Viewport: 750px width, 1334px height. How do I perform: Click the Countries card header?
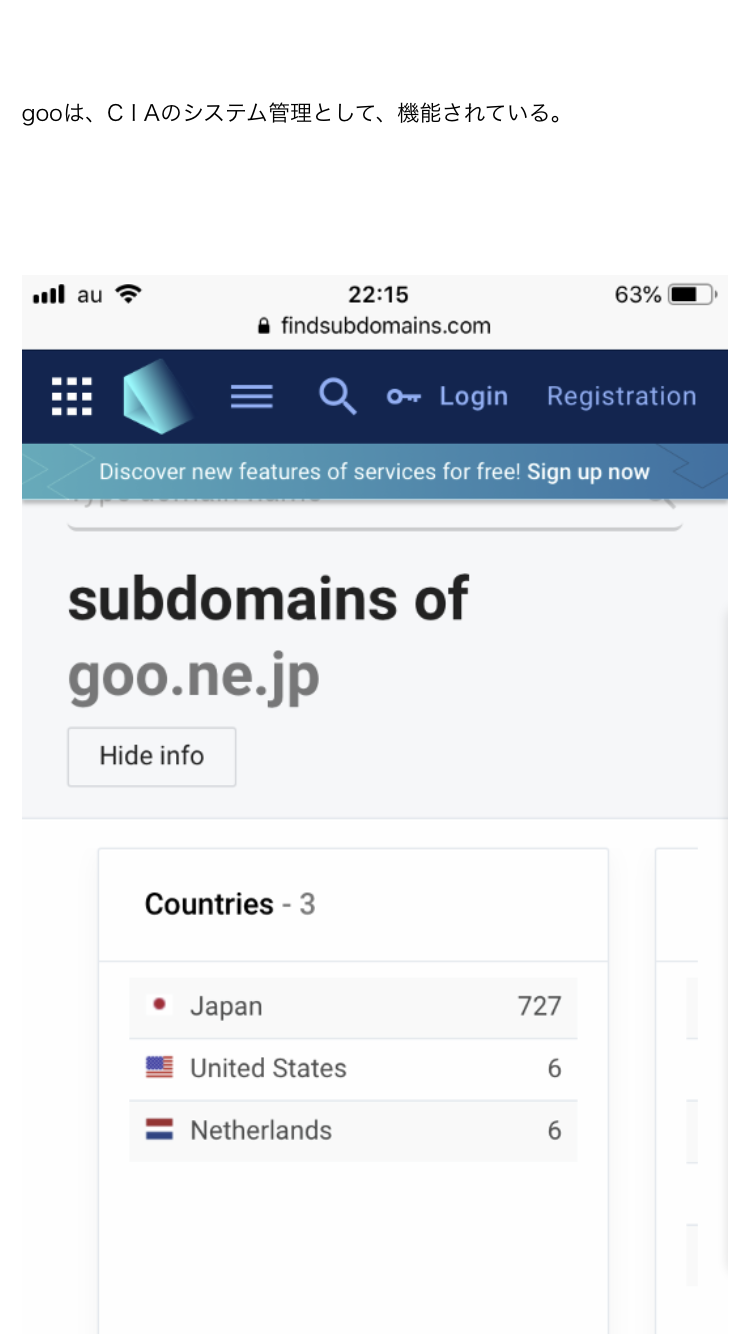point(353,905)
